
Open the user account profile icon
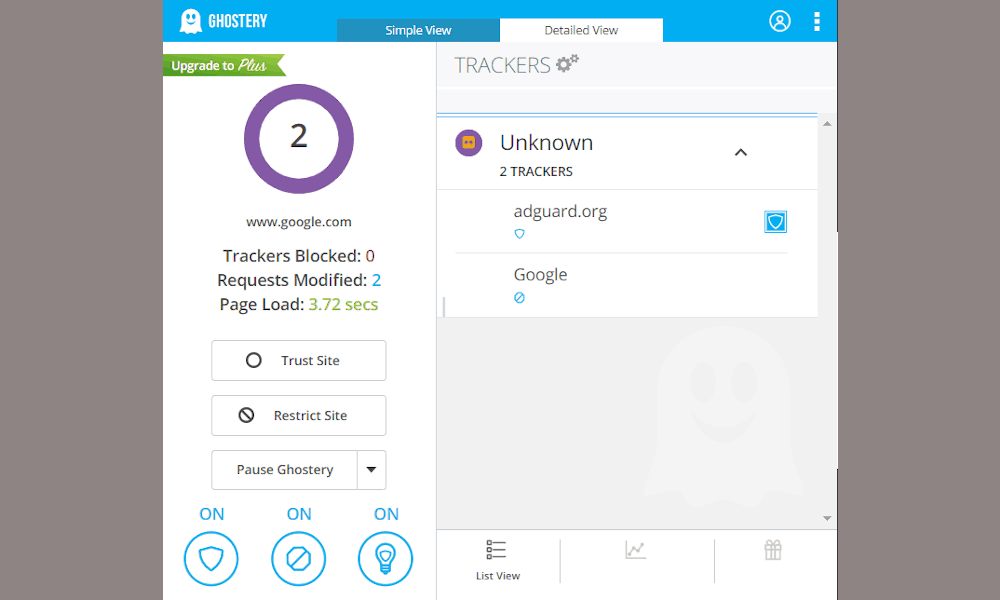780,21
